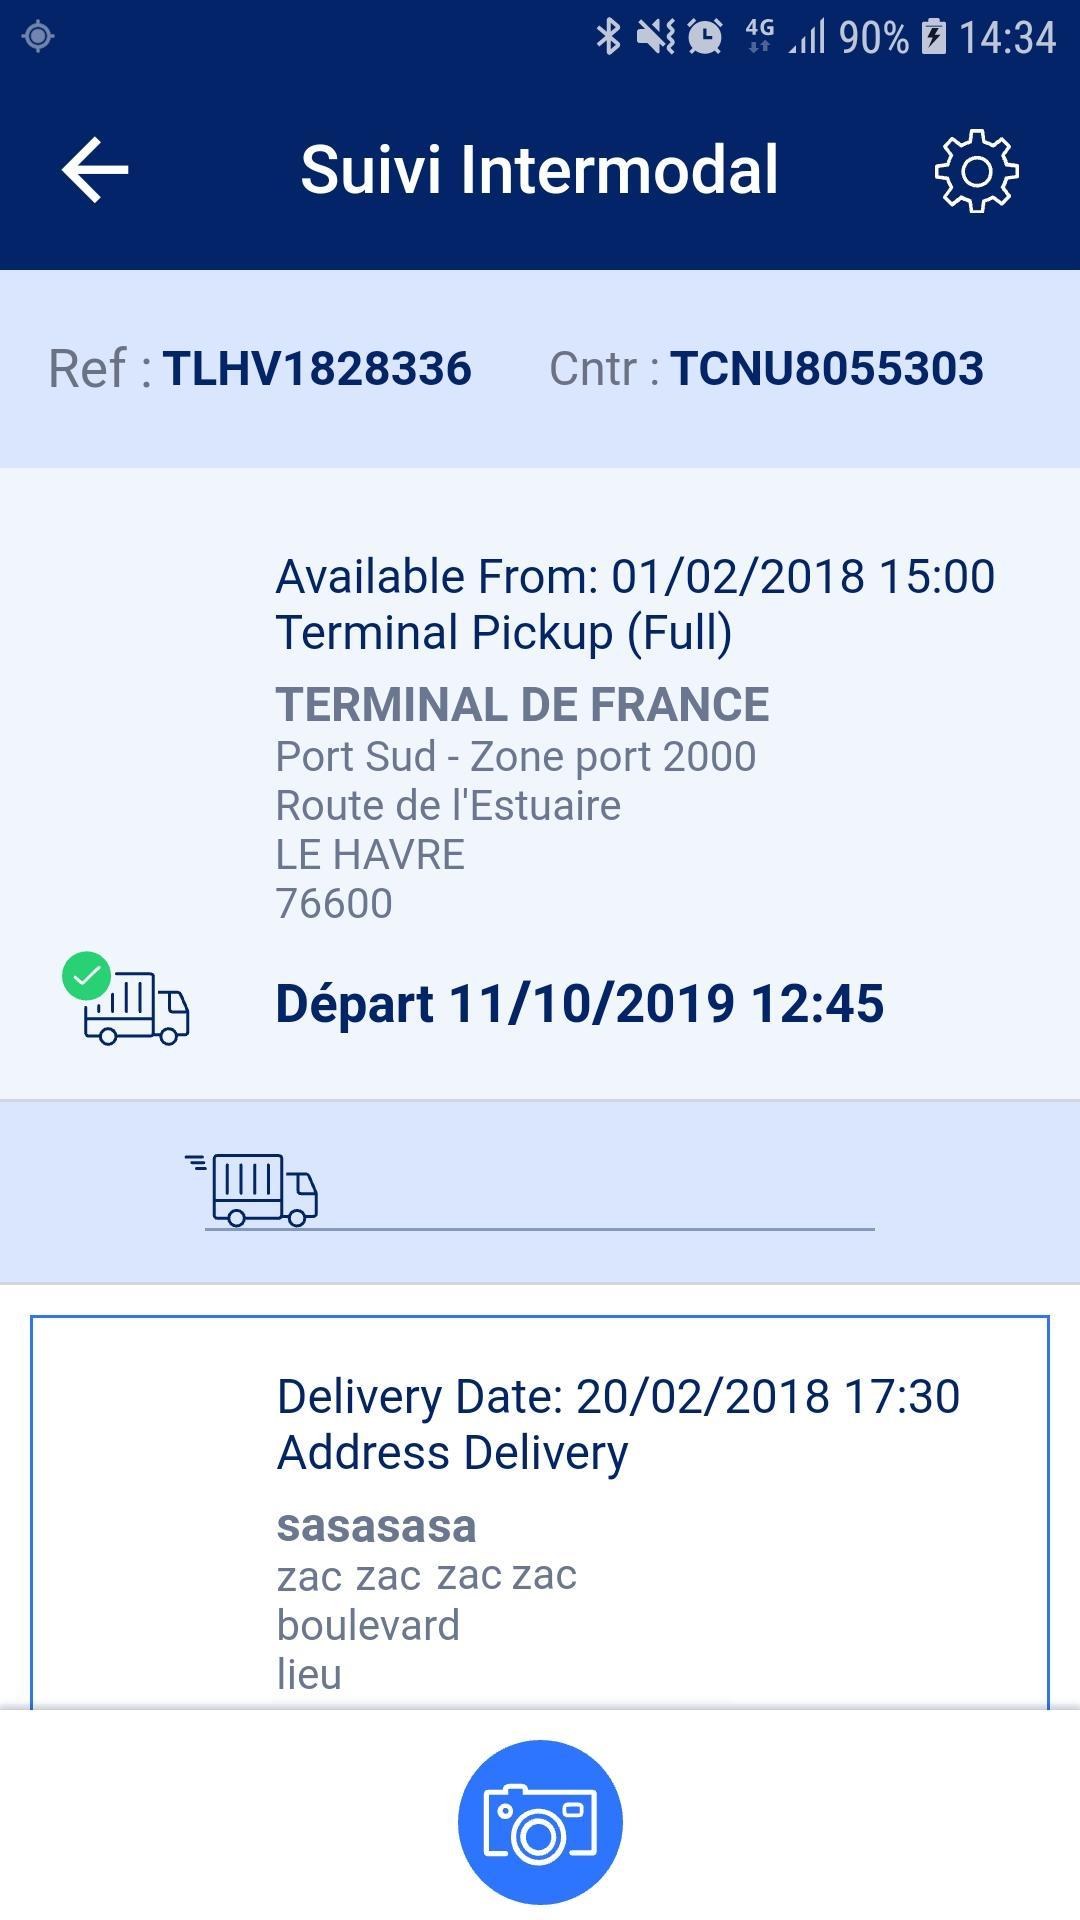The width and height of the screenshot is (1080, 1920).
Task: Tap the Départ 11/10/2019 12:45 line
Action: [580, 1003]
